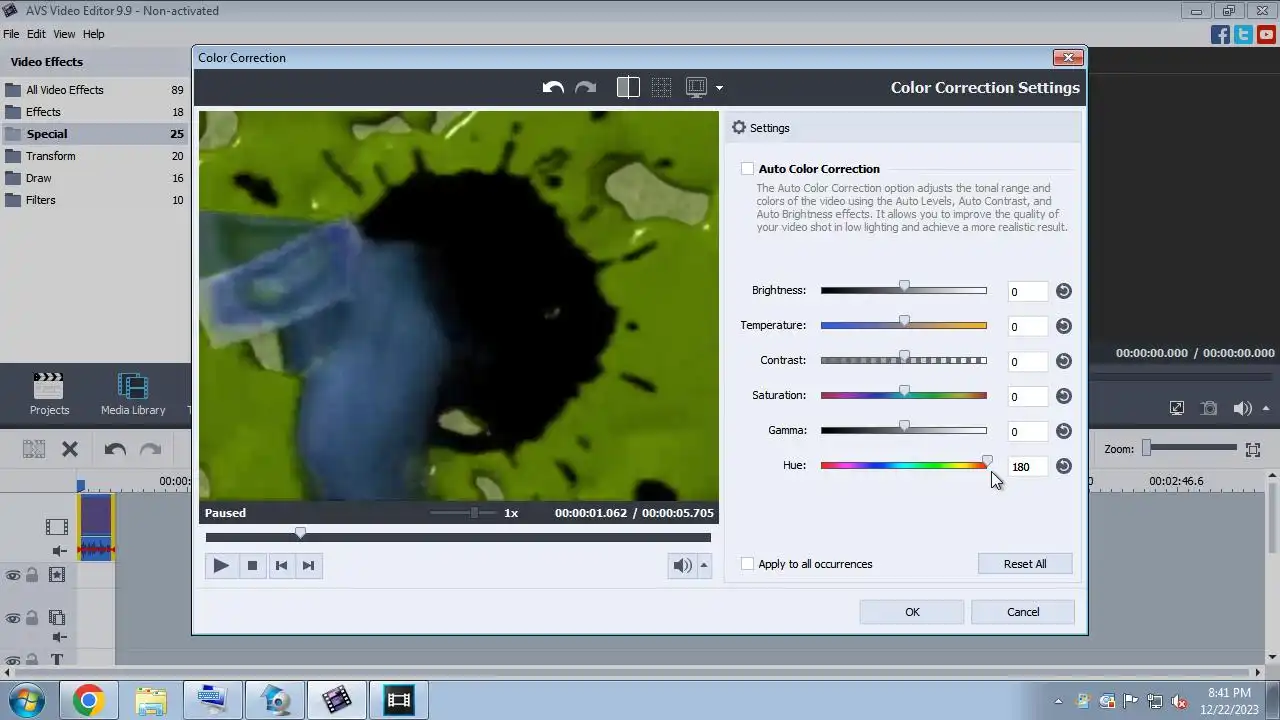Mute main window speaker icon

1243,408
